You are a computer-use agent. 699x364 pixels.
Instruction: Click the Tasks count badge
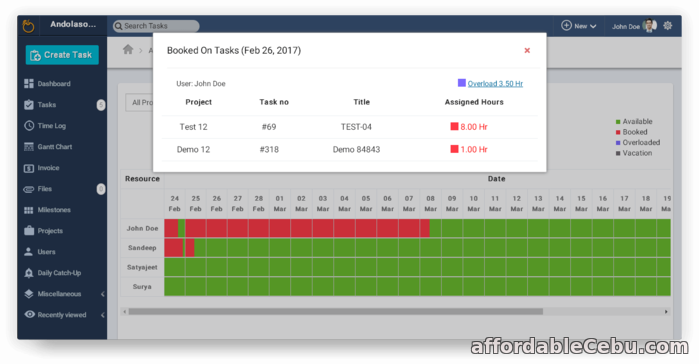(101, 105)
